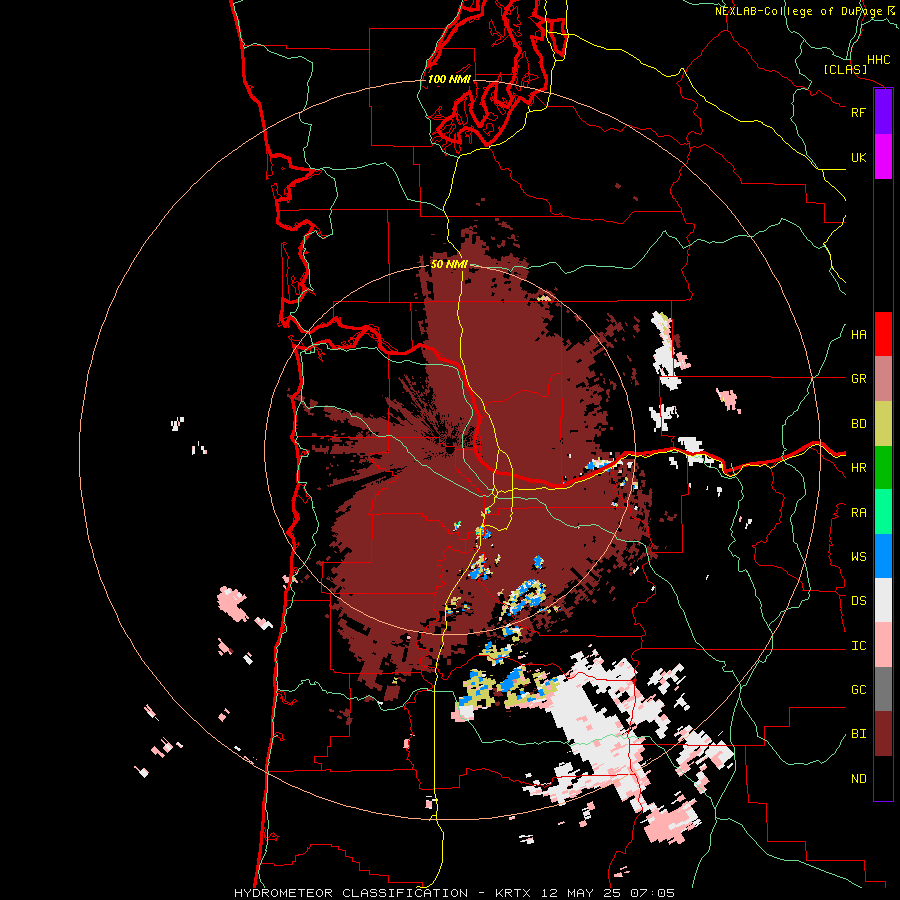The image size is (900, 900).
Task: Click the blue WS legend swatch
Action: 883,556
